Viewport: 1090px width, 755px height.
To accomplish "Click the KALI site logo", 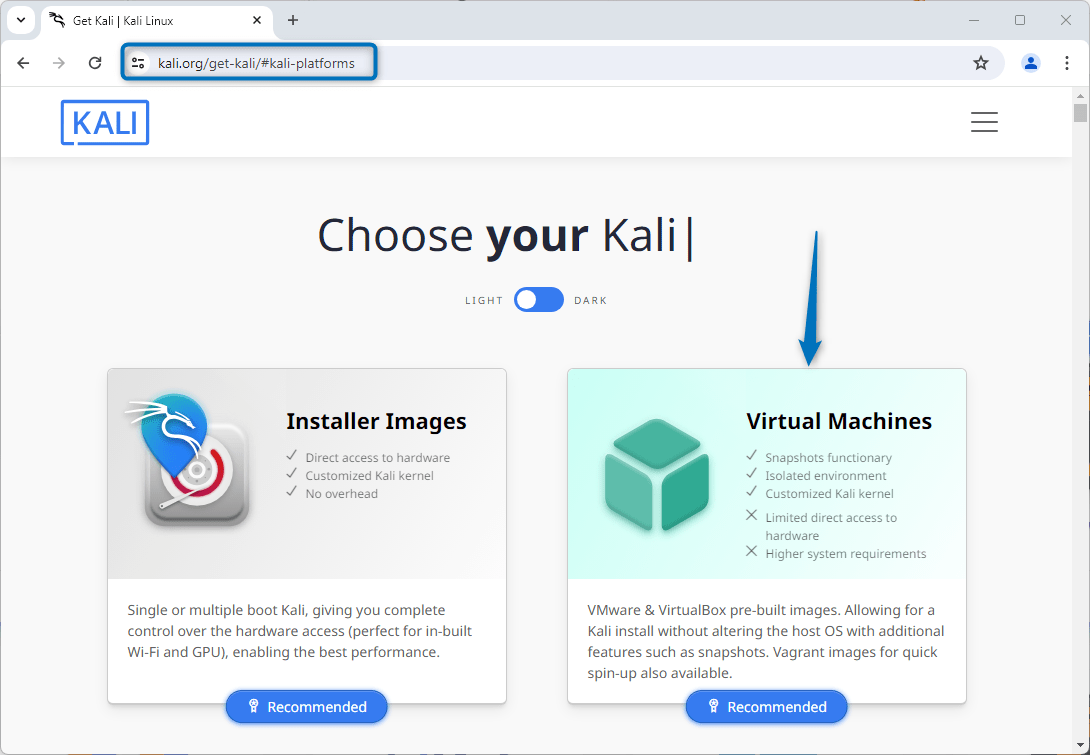I will point(104,122).
